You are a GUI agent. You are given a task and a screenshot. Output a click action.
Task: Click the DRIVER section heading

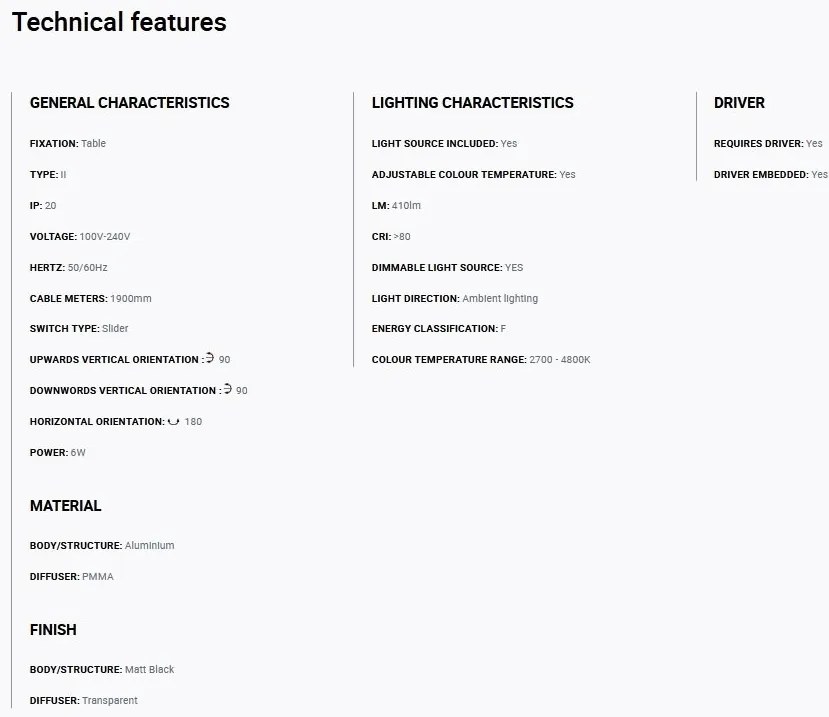[739, 103]
